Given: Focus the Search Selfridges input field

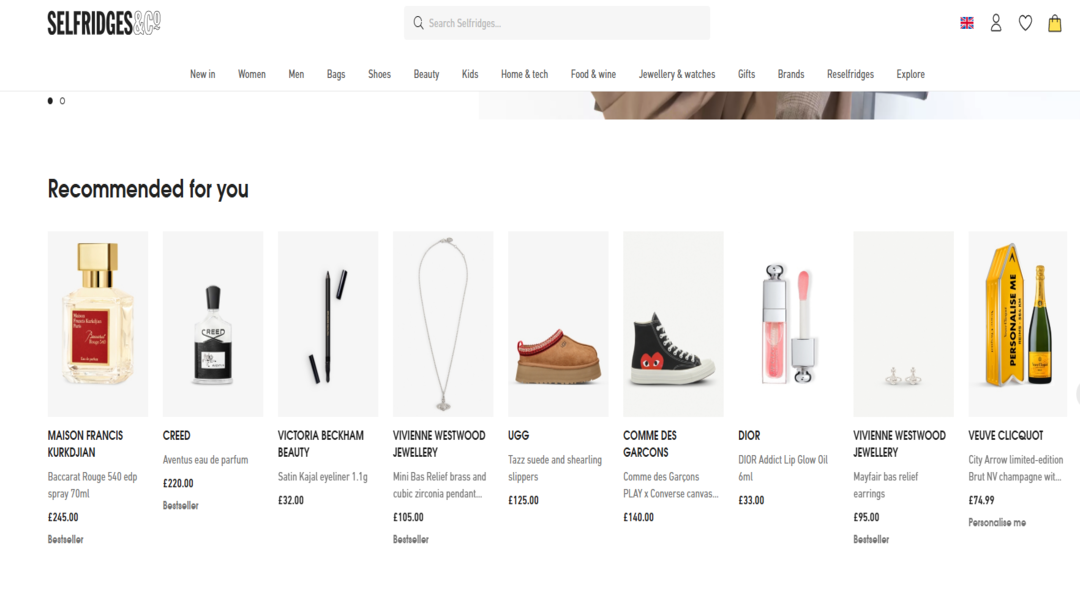Looking at the screenshot, I should click(557, 23).
